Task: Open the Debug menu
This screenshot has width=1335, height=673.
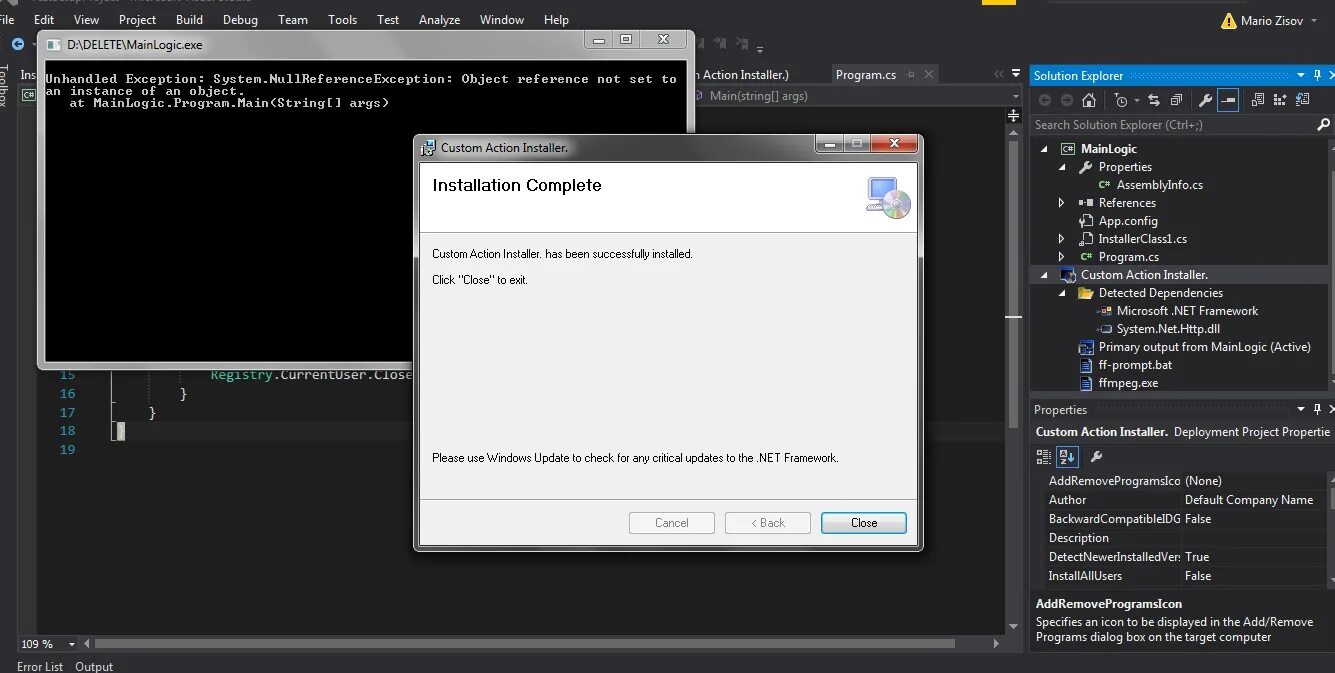Action: [x=240, y=19]
